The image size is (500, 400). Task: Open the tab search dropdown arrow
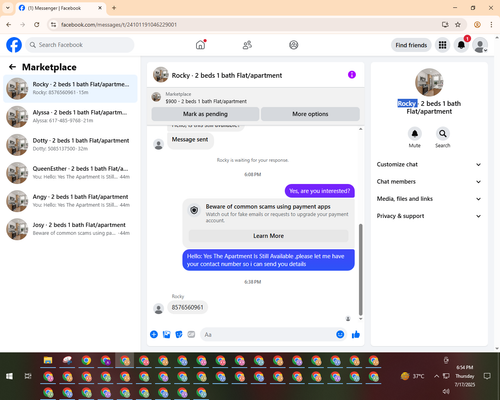(8, 8)
